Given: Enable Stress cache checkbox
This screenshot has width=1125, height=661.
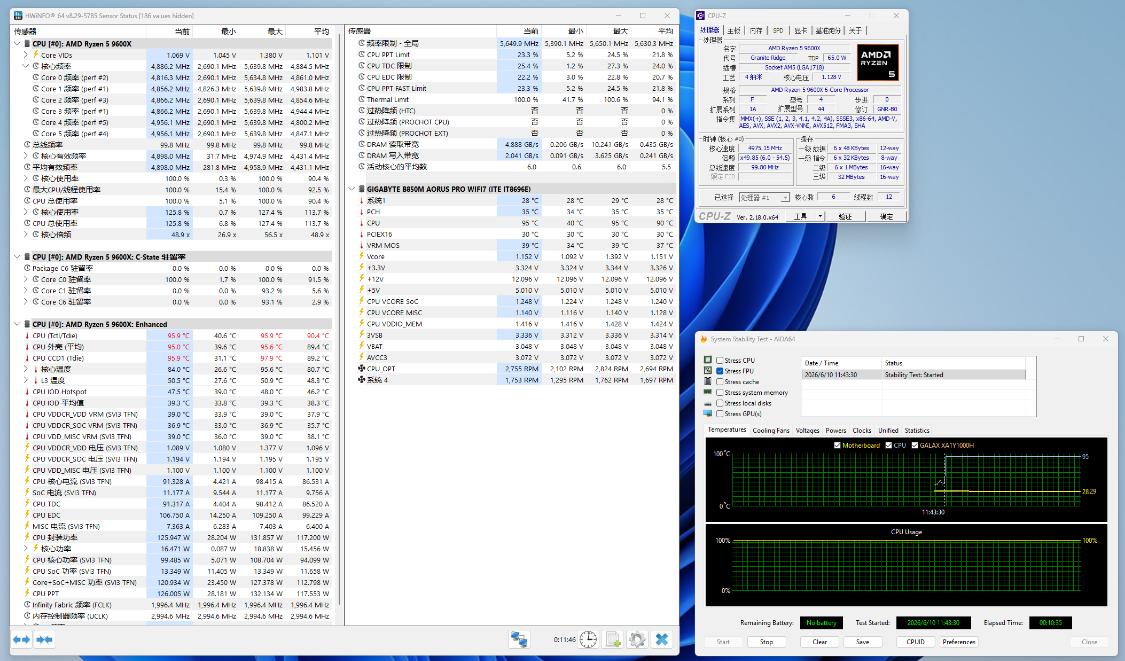Looking at the screenshot, I should [720, 382].
